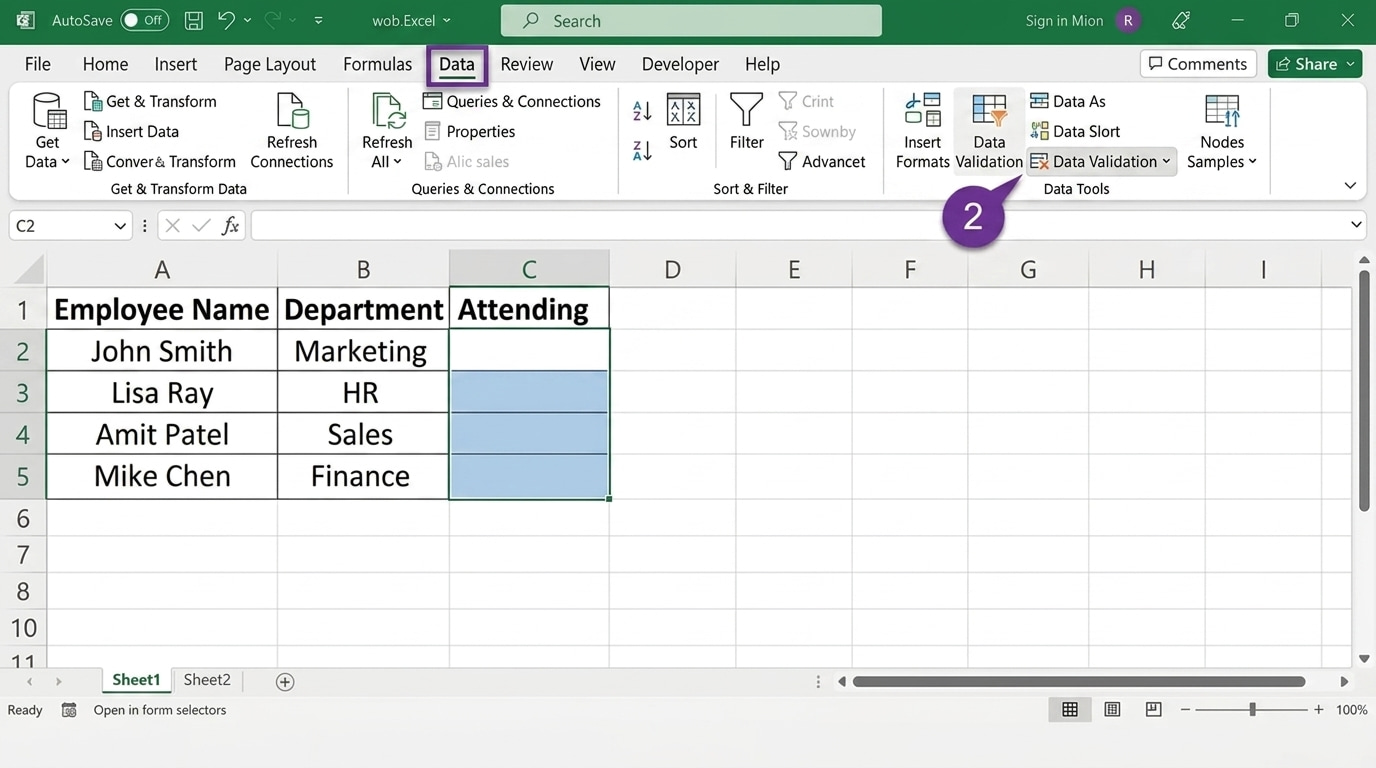Image resolution: width=1376 pixels, height=768 pixels.
Task: Switch to the View tab
Action: (x=597, y=64)
